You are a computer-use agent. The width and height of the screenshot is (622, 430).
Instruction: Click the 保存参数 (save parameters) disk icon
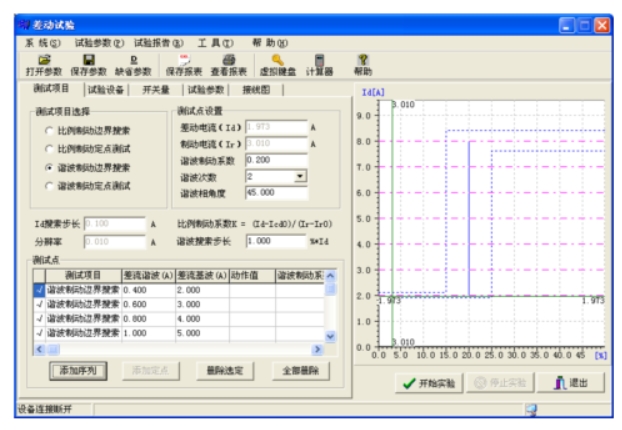(88, 61)
